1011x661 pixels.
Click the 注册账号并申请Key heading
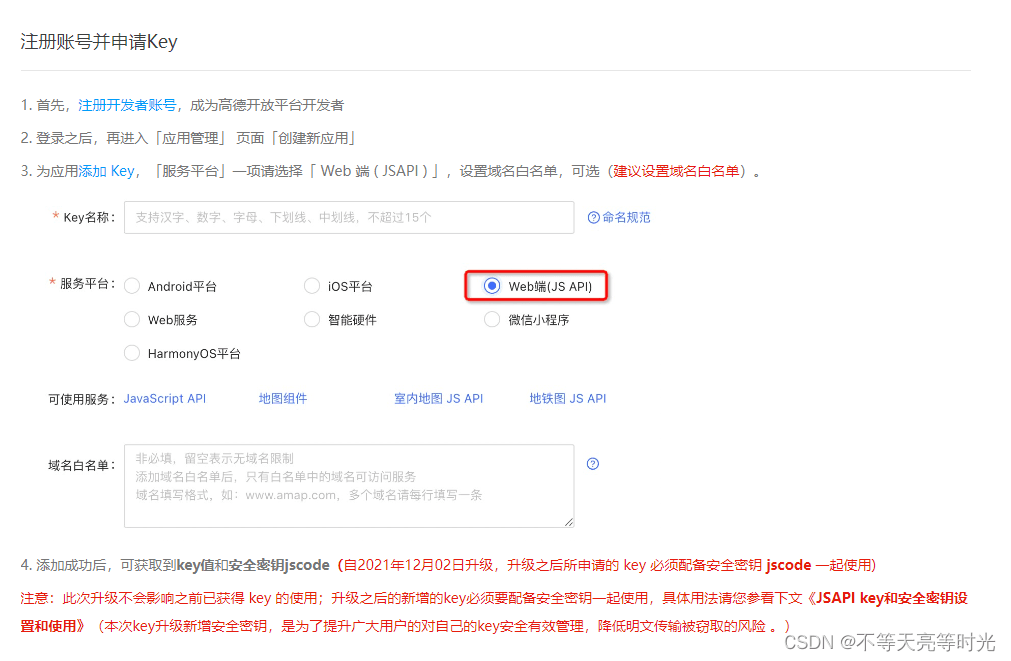[x=99, y=42]
